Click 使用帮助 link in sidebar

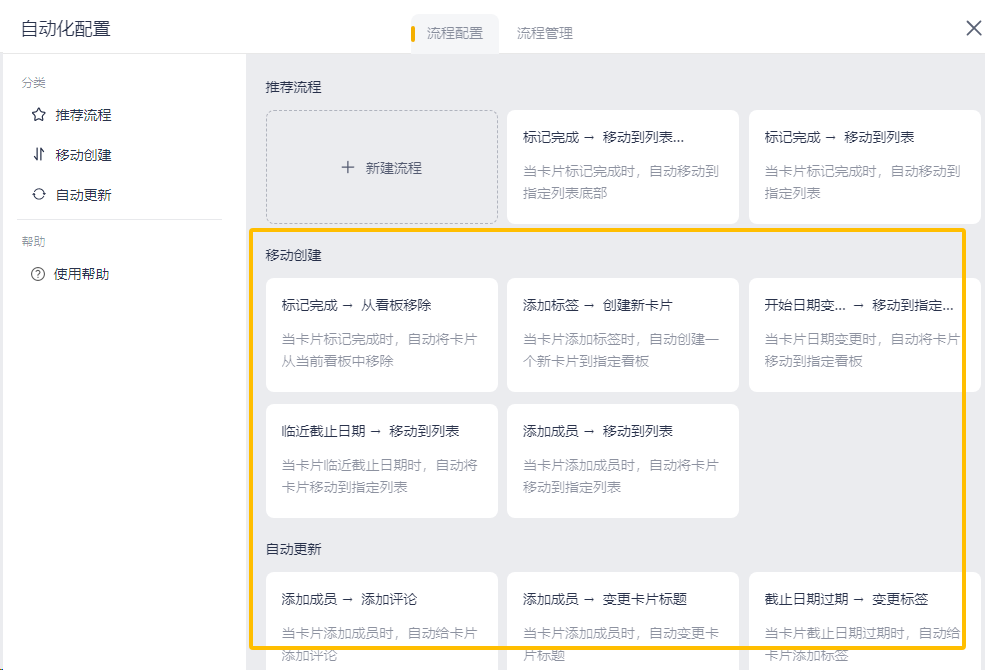click(82, 275)
